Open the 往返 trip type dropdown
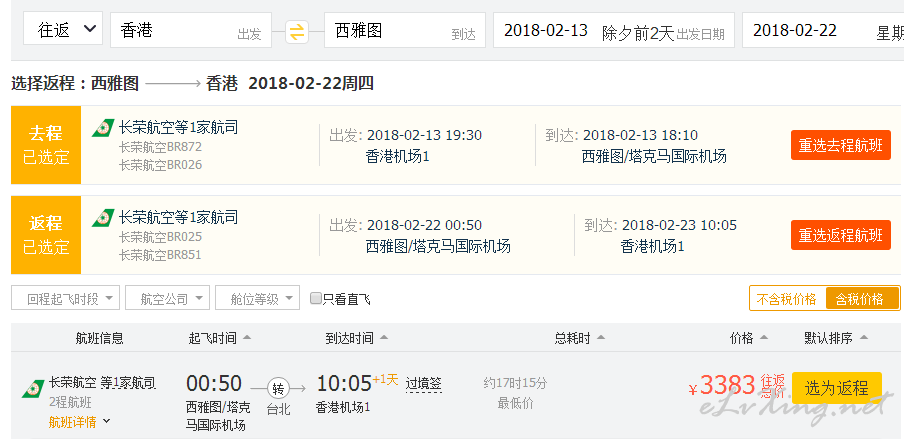 (63, 29)
